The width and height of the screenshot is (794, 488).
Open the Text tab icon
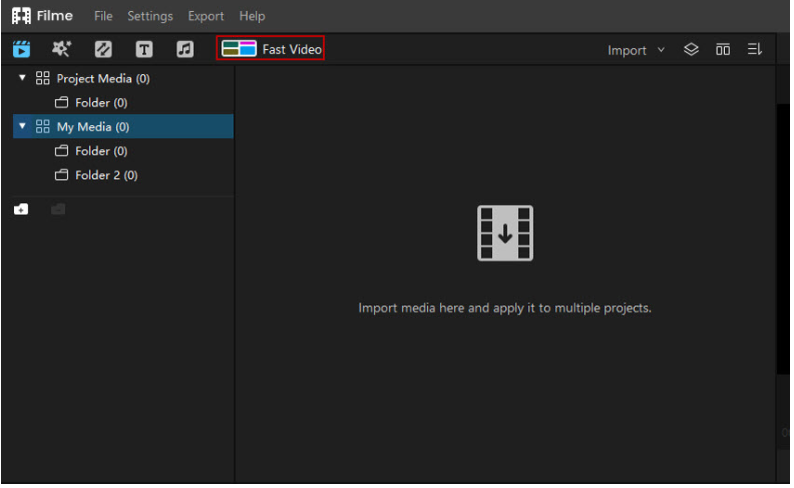[x=144, y=49]
